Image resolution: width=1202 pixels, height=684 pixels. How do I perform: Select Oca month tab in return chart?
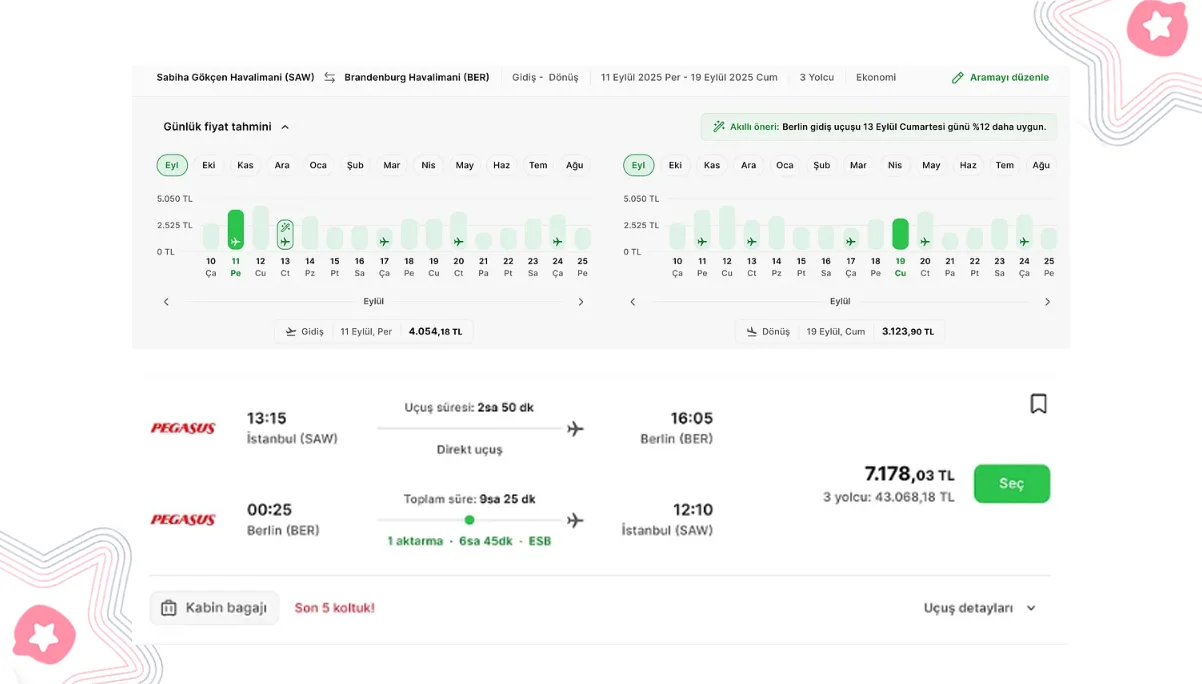[x=785, y=165]
